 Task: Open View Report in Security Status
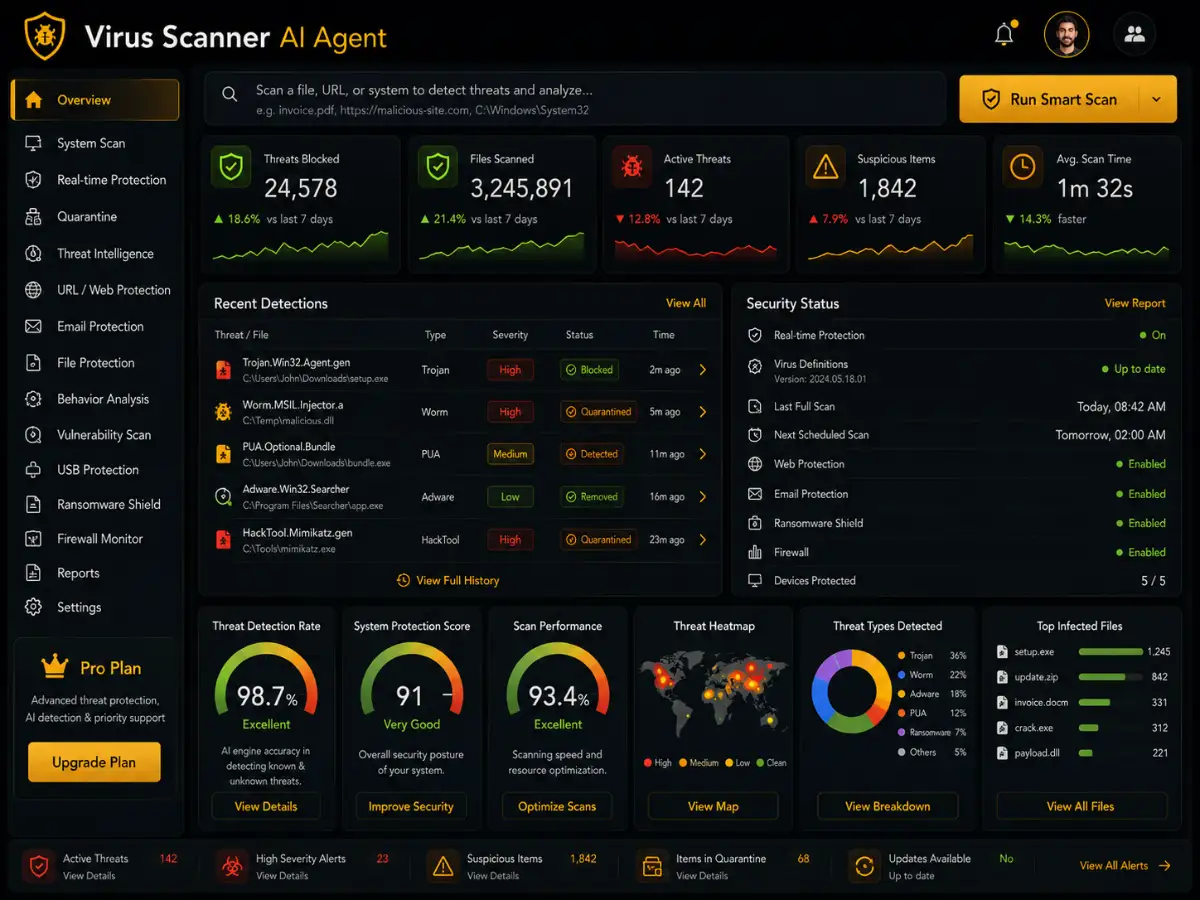tap(1135, 303)
